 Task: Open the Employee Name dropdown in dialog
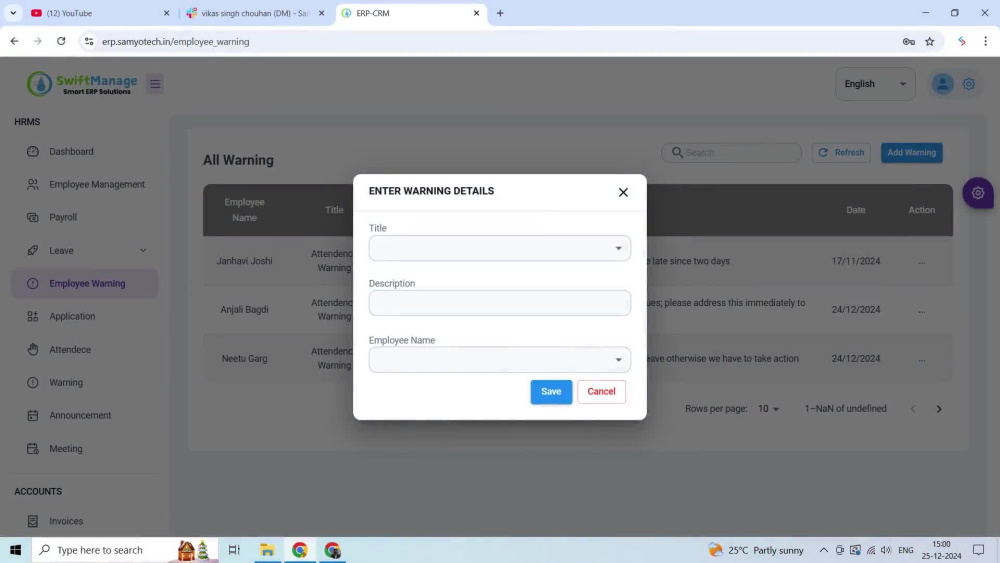pyautogui.click(x=499, y=360)
